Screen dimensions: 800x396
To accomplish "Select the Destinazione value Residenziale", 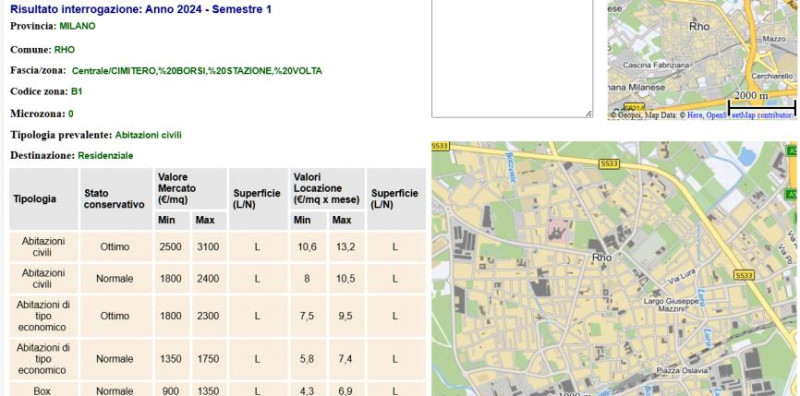I will (x=106, y=156).
